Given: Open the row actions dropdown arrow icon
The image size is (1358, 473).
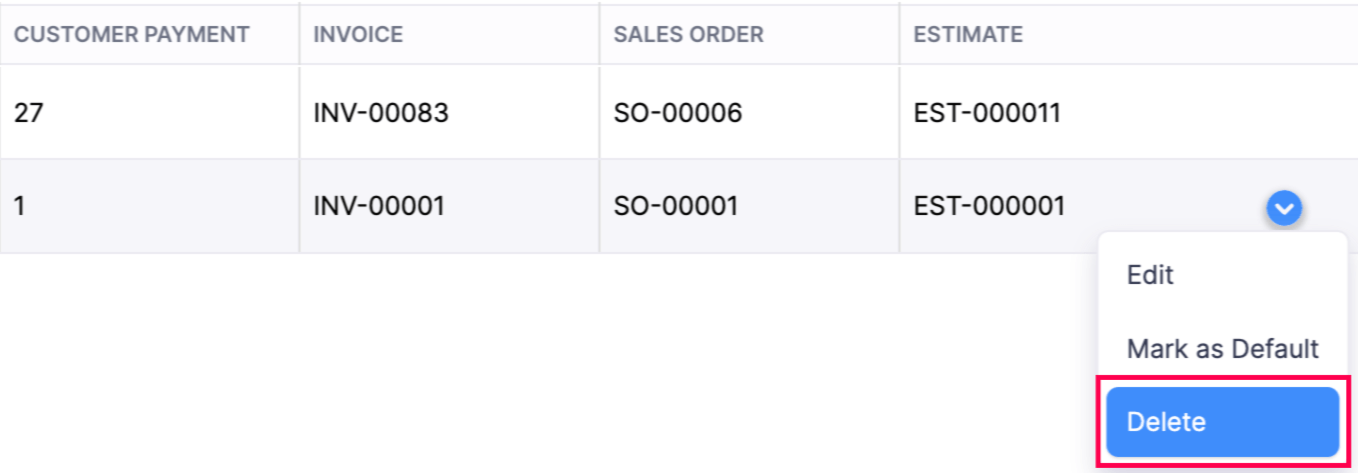Looking at the screenshot, I should tap(1284, 208).
